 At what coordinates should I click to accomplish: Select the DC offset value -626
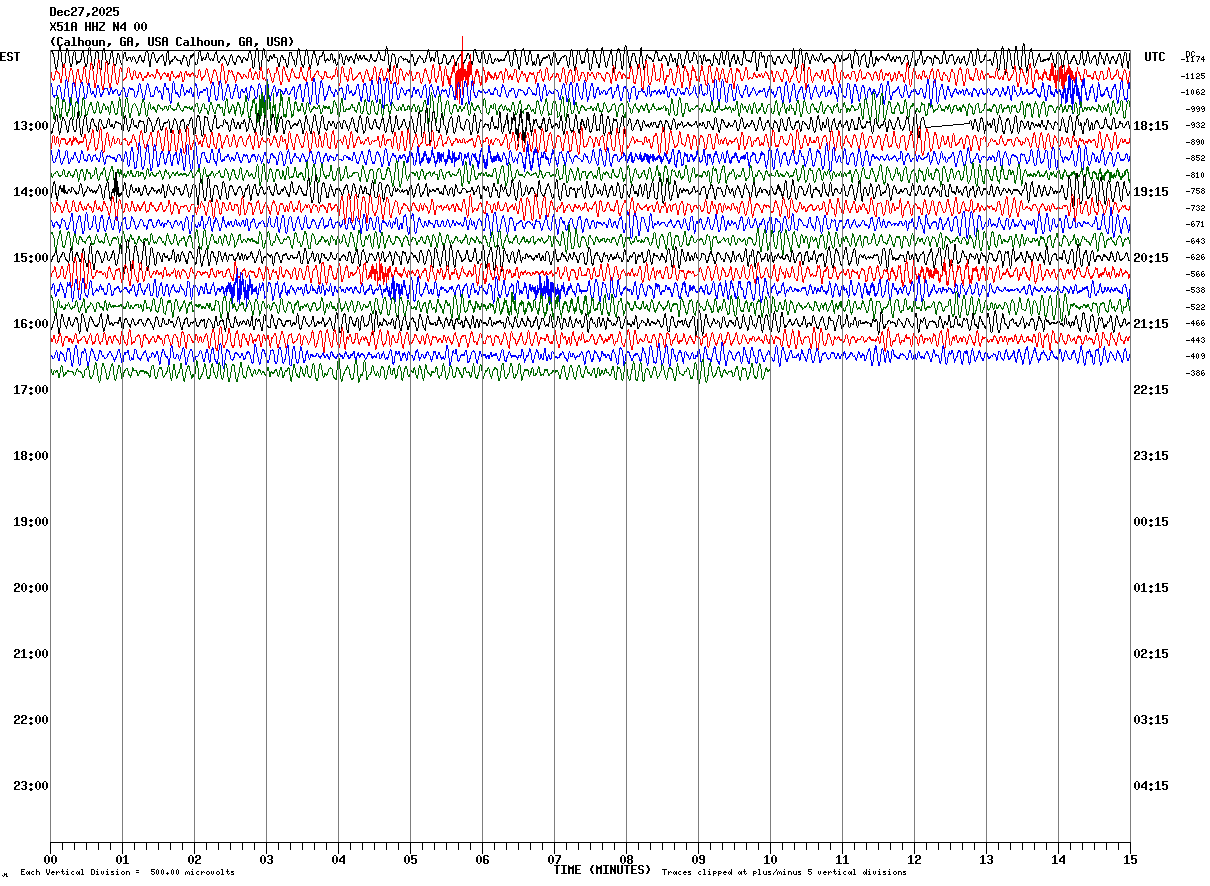coord(1195,257)
